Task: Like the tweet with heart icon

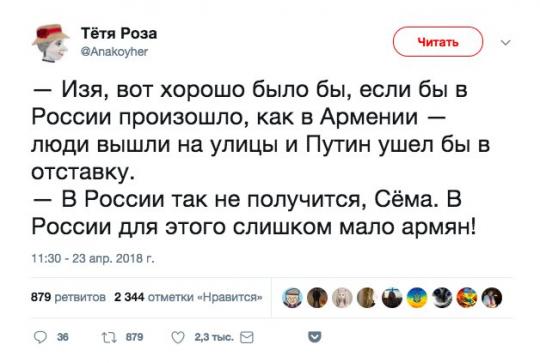Action: 178,338
